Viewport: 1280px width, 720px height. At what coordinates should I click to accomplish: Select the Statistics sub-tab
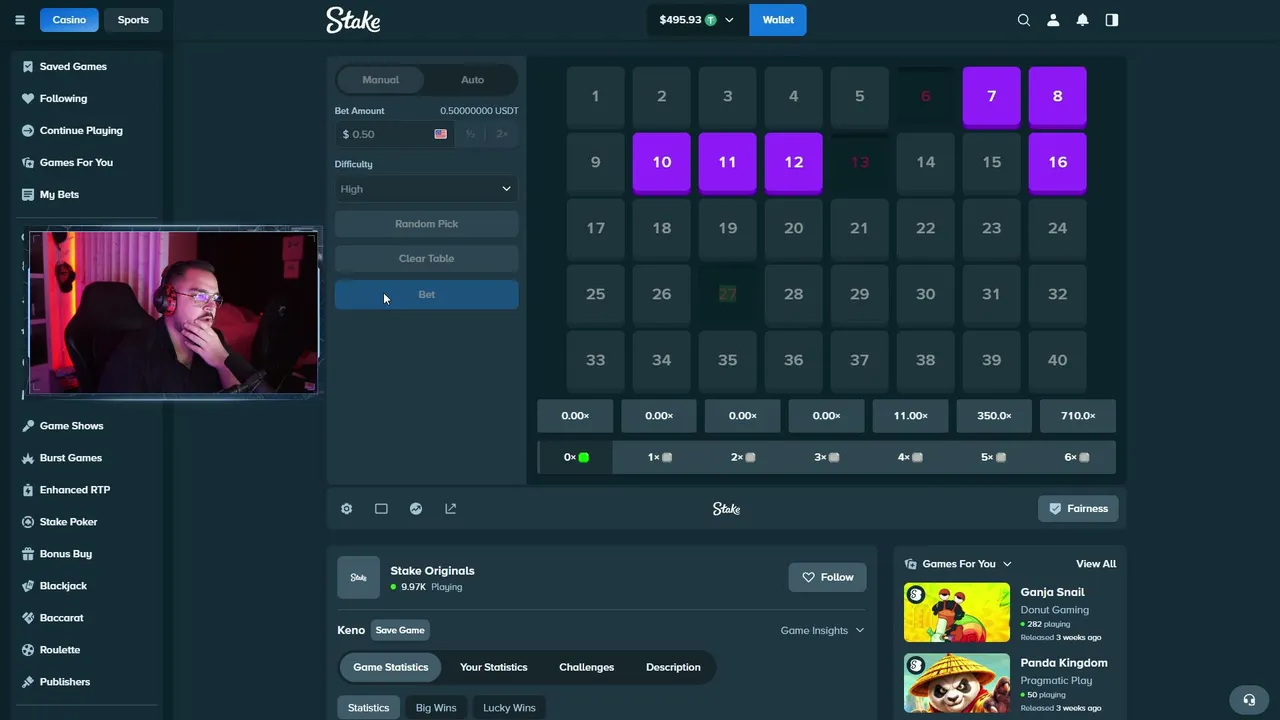coord(368,708)
